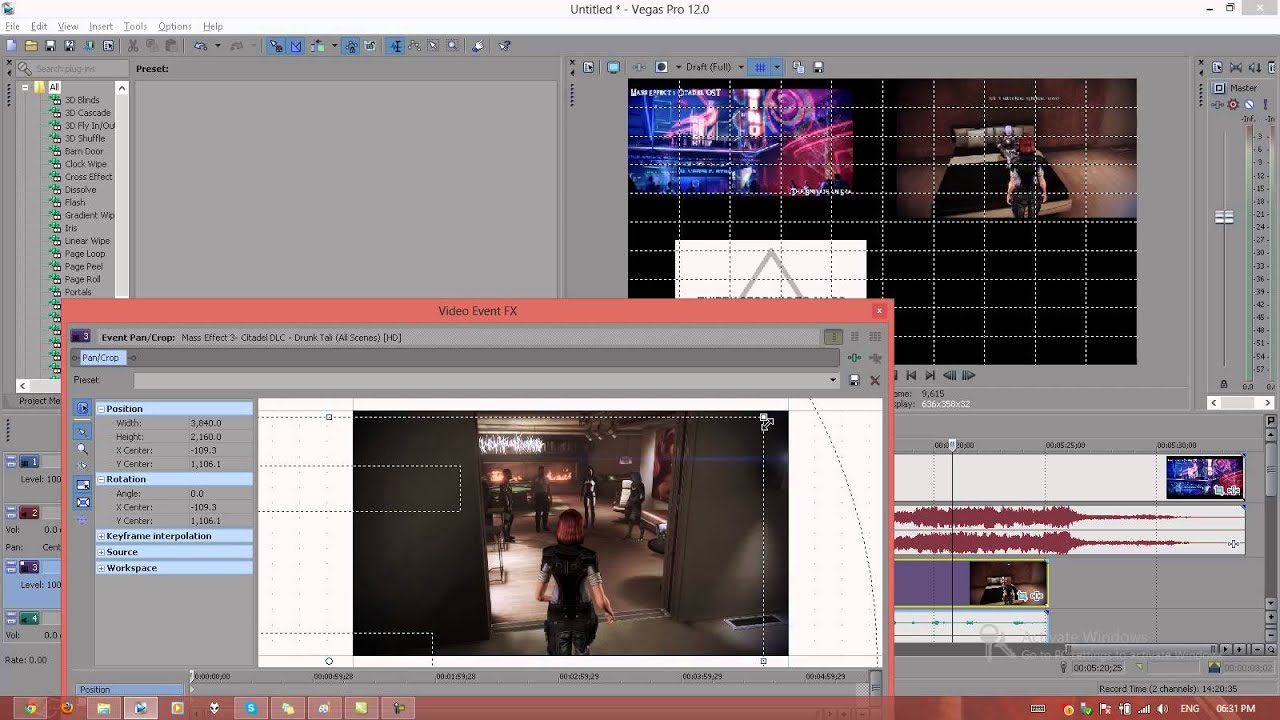Collapse the Rotation property group

101,479
